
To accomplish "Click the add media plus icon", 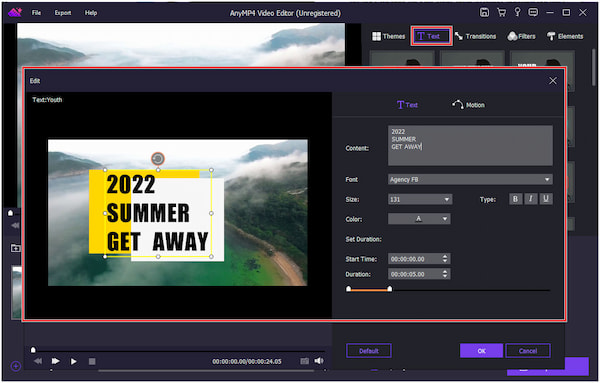I will click(x=16, y=366).
